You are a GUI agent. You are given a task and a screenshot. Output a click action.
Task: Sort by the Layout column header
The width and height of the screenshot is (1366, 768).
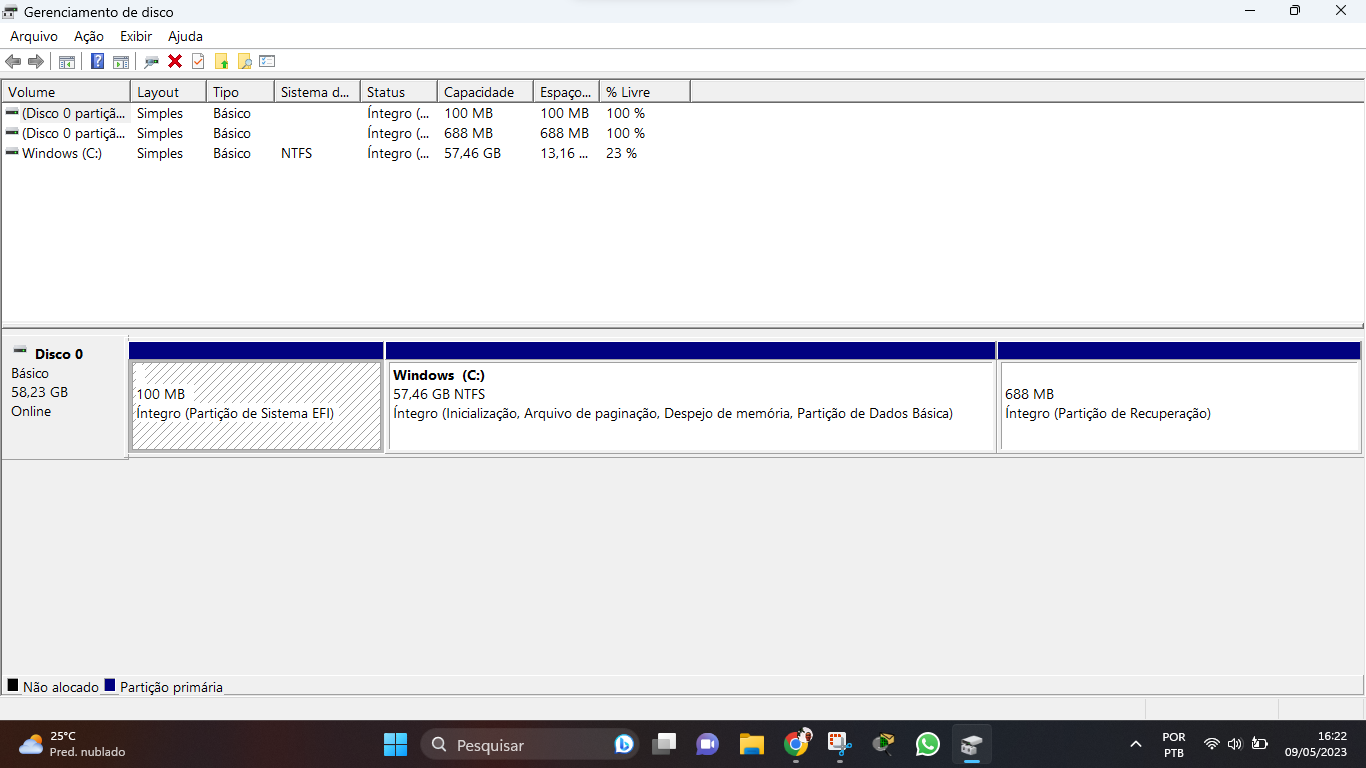(x=168, y=92)
